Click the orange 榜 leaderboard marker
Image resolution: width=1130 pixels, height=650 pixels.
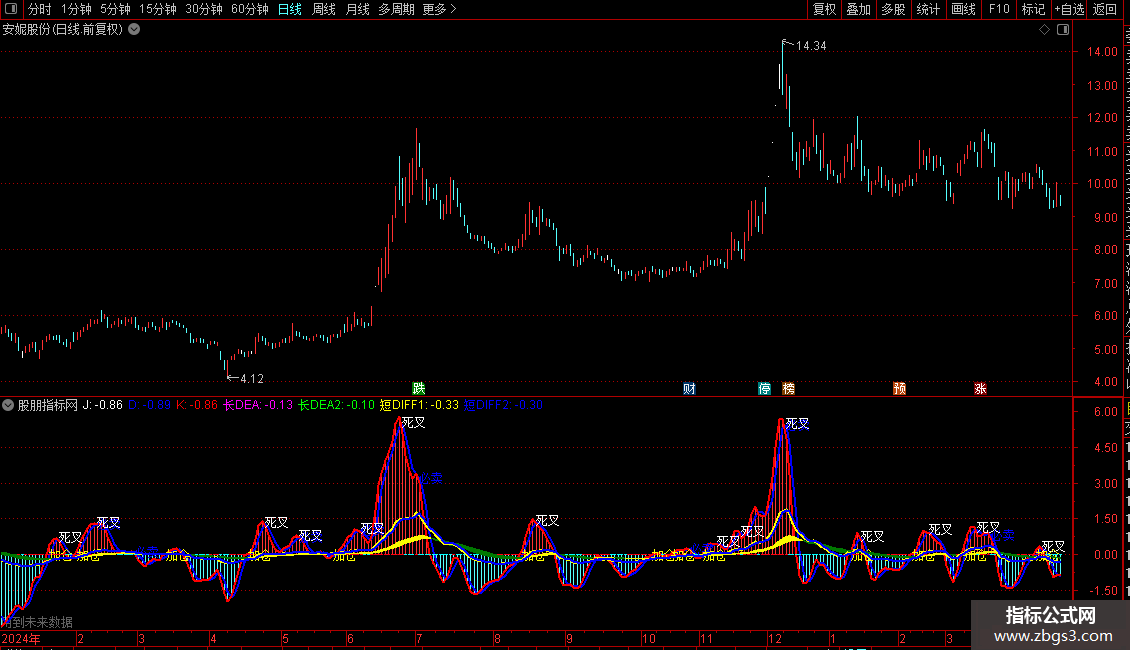tap(789, 388)
